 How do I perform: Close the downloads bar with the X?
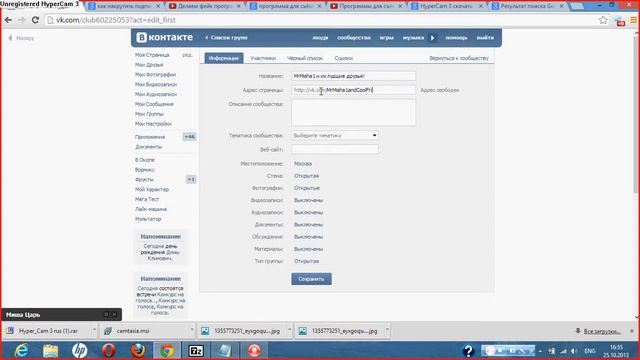631,331
